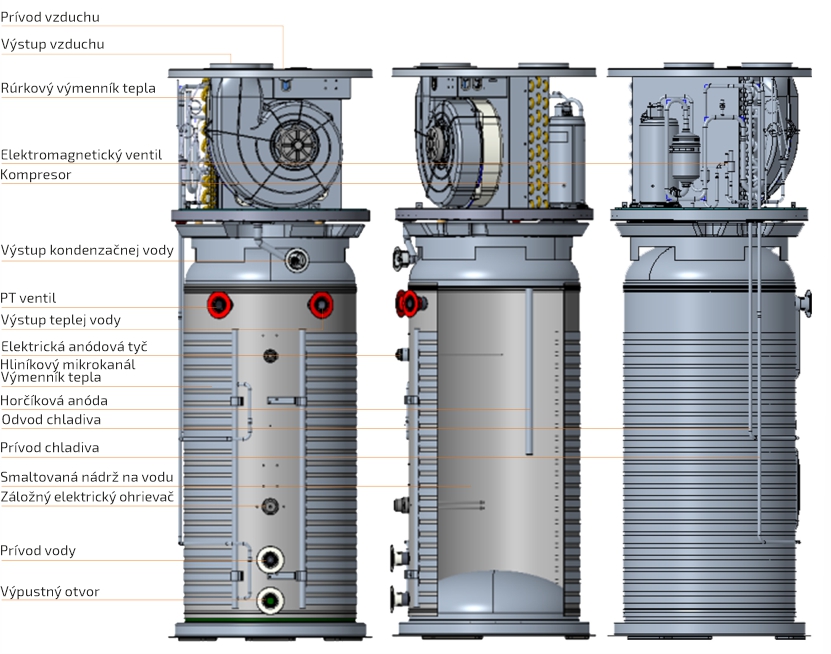Click the fan hub in left view
Screen dimensions: 831x654
295,145
